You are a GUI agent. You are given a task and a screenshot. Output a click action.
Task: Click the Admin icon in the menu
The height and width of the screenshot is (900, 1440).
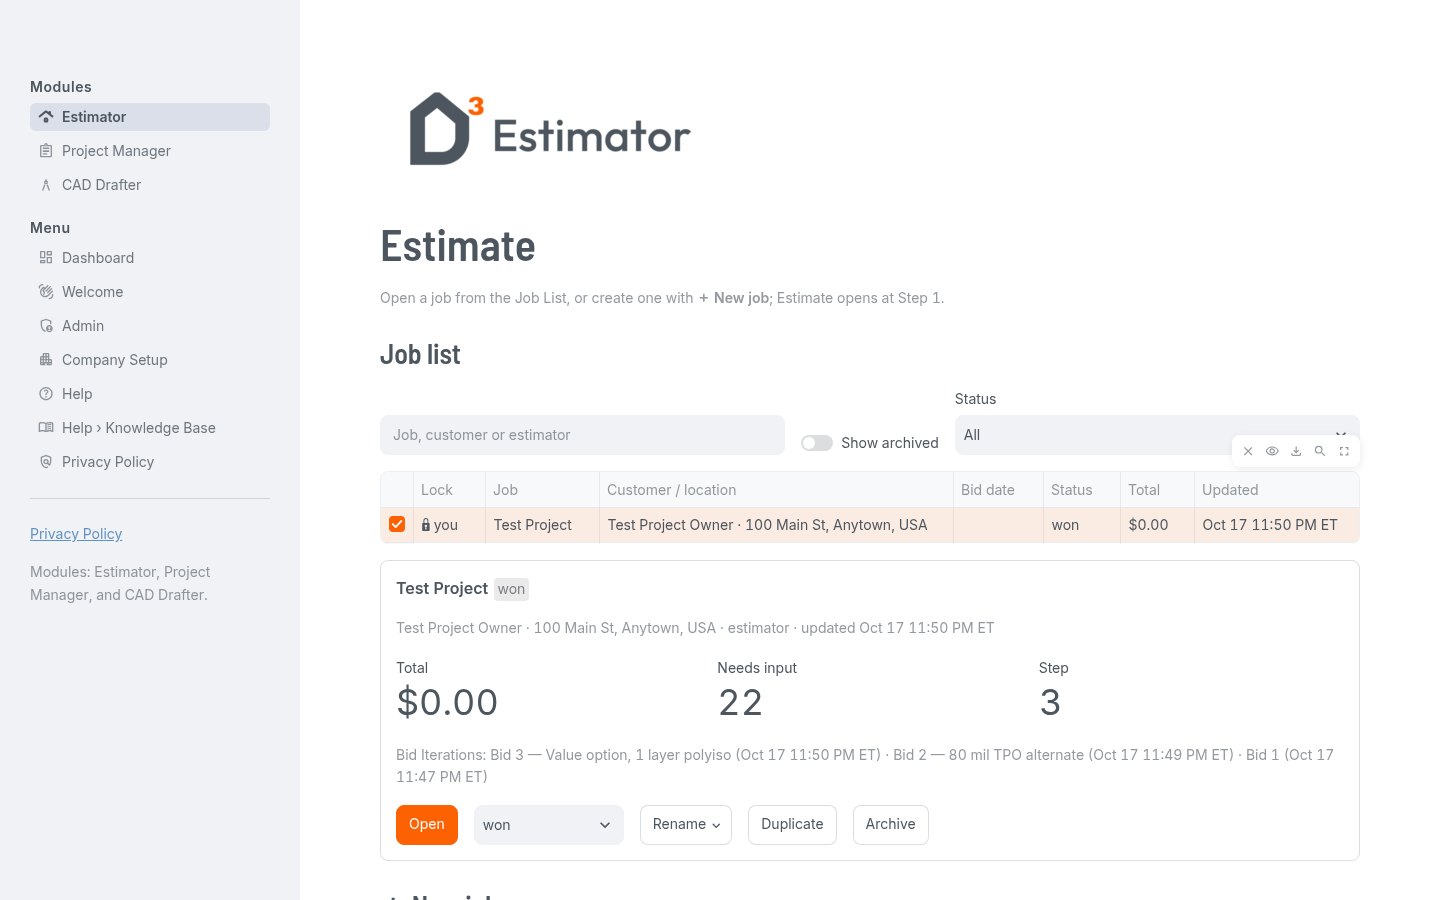click(x=46, y=326)
